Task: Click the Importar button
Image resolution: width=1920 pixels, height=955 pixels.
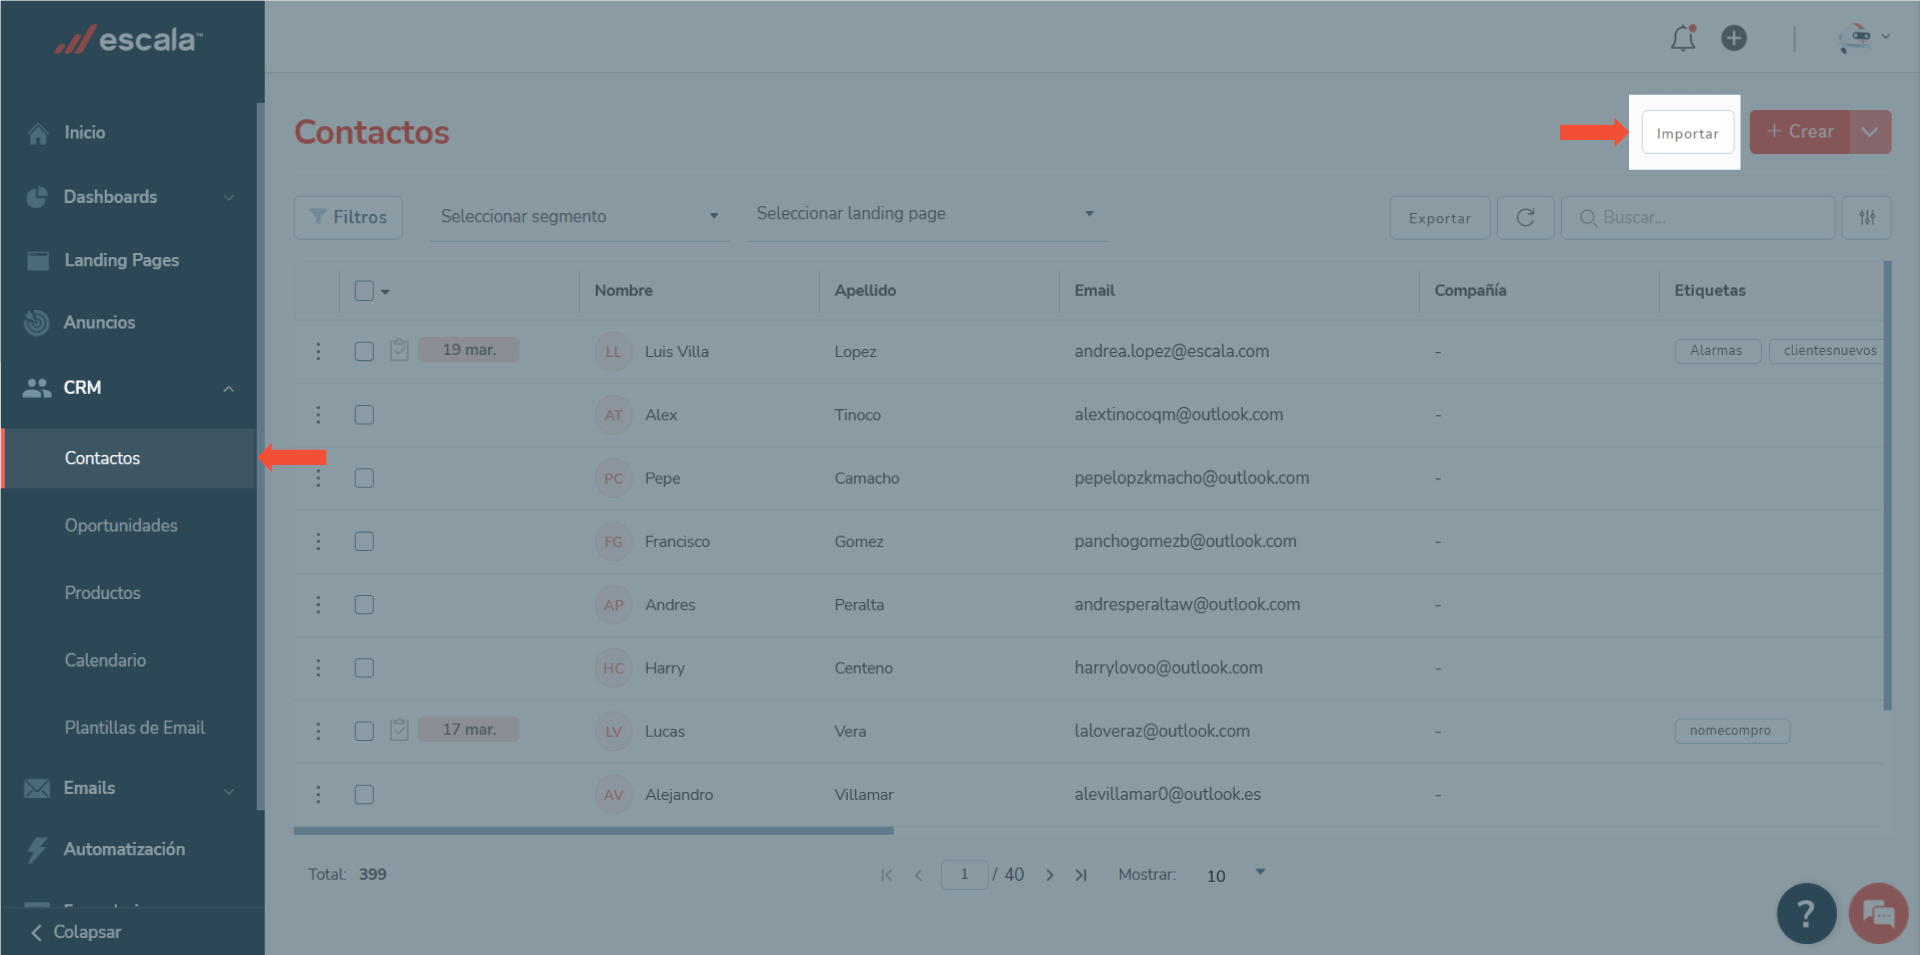Action: [1687, 133]
